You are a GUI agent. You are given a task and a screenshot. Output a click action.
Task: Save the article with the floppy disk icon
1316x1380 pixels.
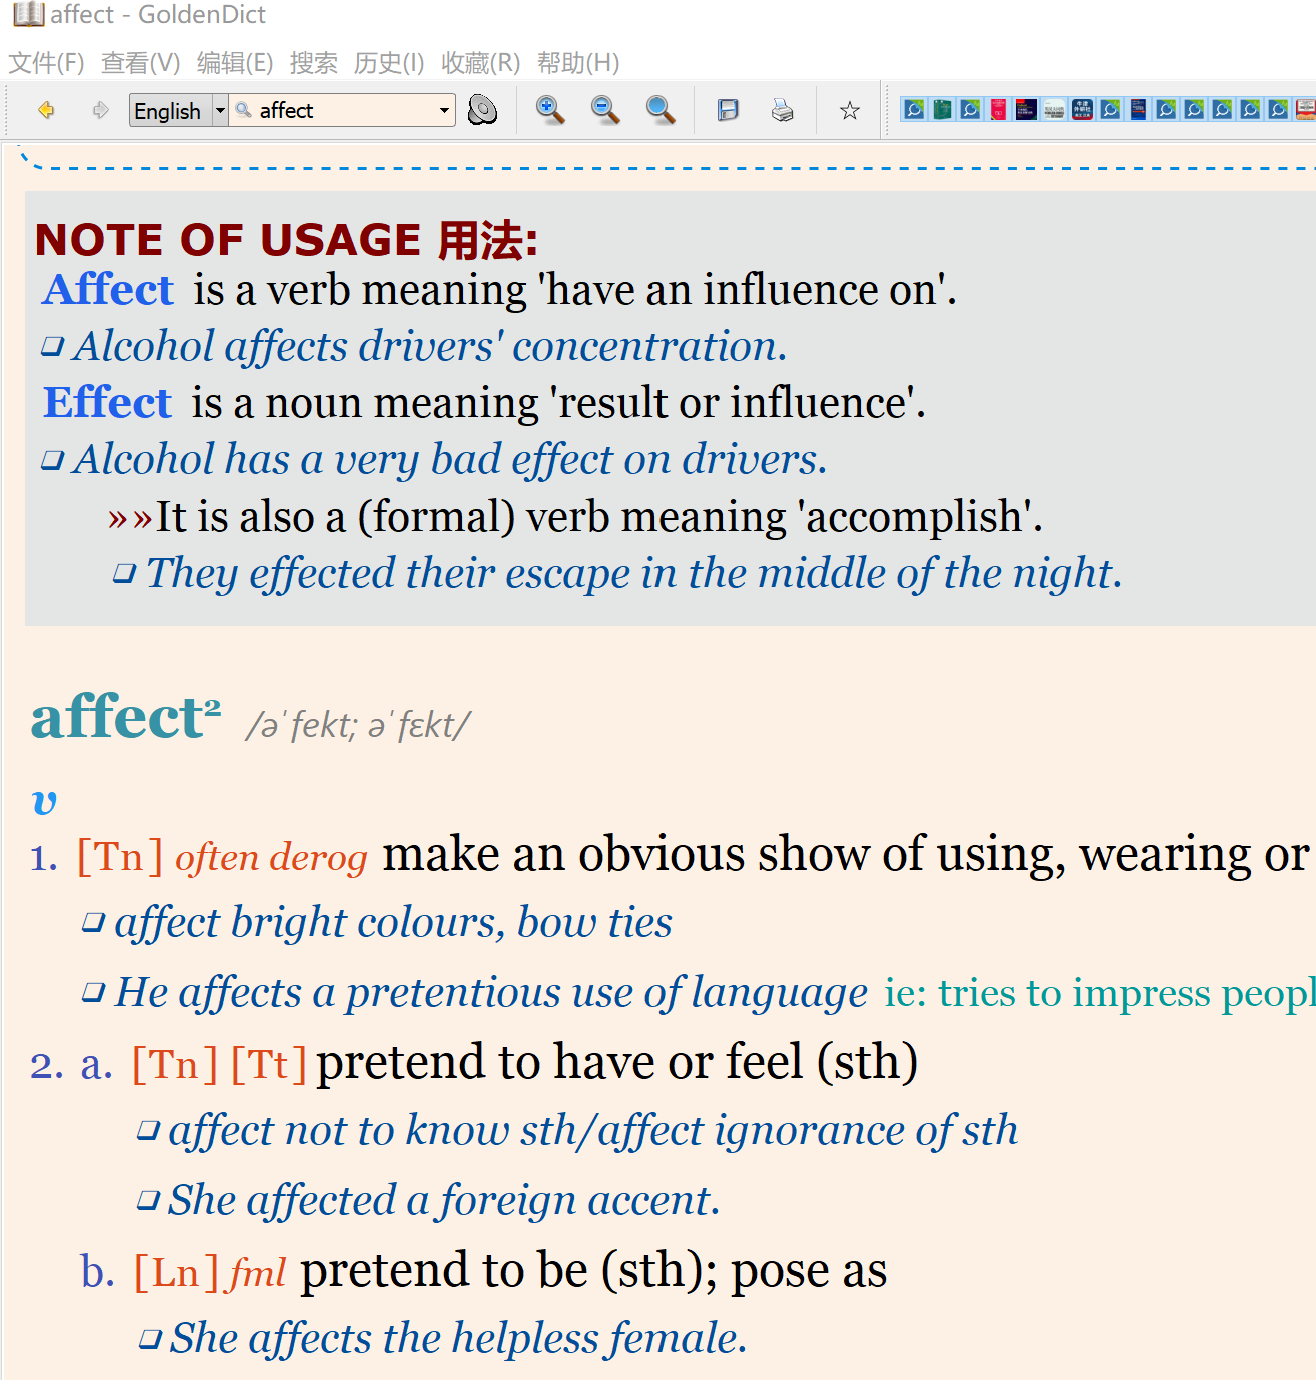tap(728, 110)
